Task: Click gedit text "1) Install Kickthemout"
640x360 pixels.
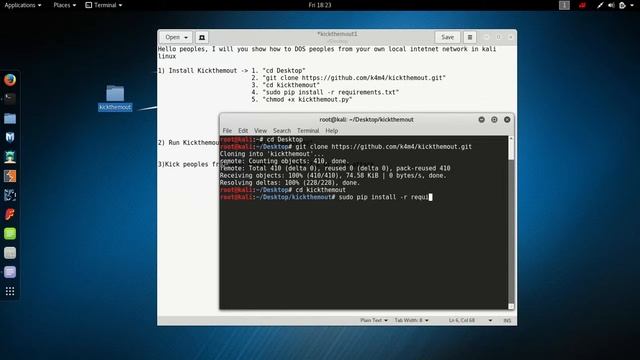Action: coord(197,71)
